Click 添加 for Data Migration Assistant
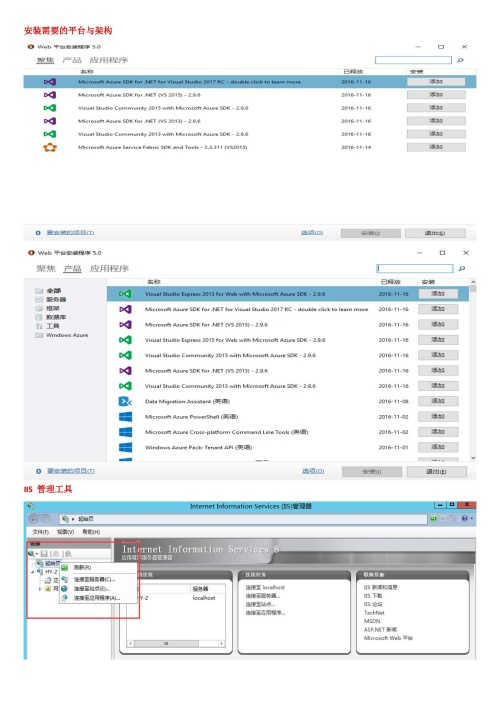The image size is (500, 707). tap(438, 401)
